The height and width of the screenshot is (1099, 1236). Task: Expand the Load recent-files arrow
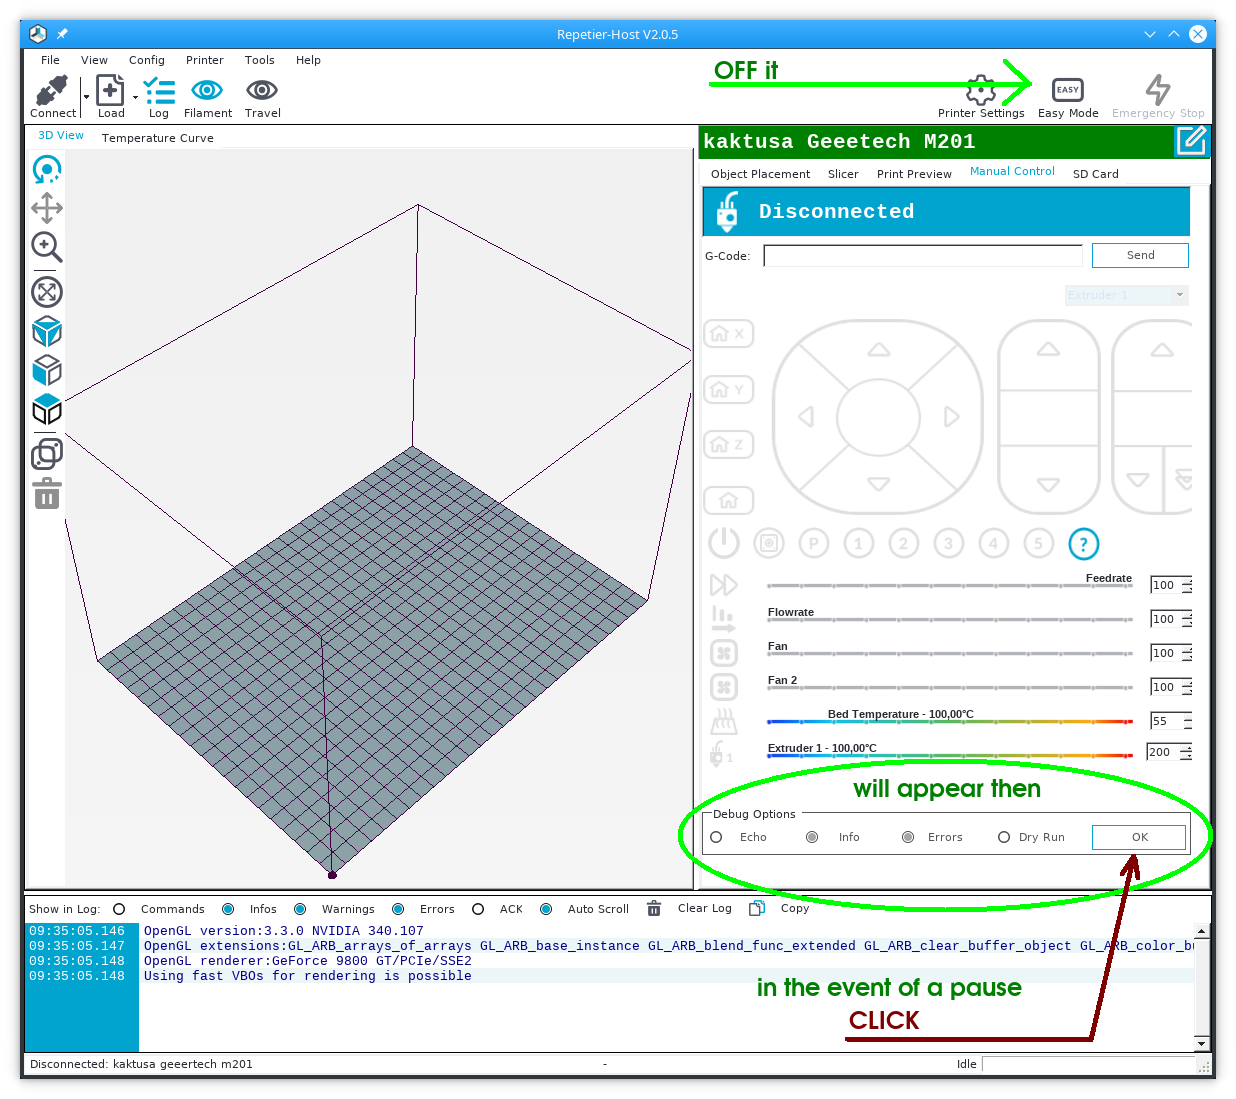pyautogui.click(x=135, y=97)
